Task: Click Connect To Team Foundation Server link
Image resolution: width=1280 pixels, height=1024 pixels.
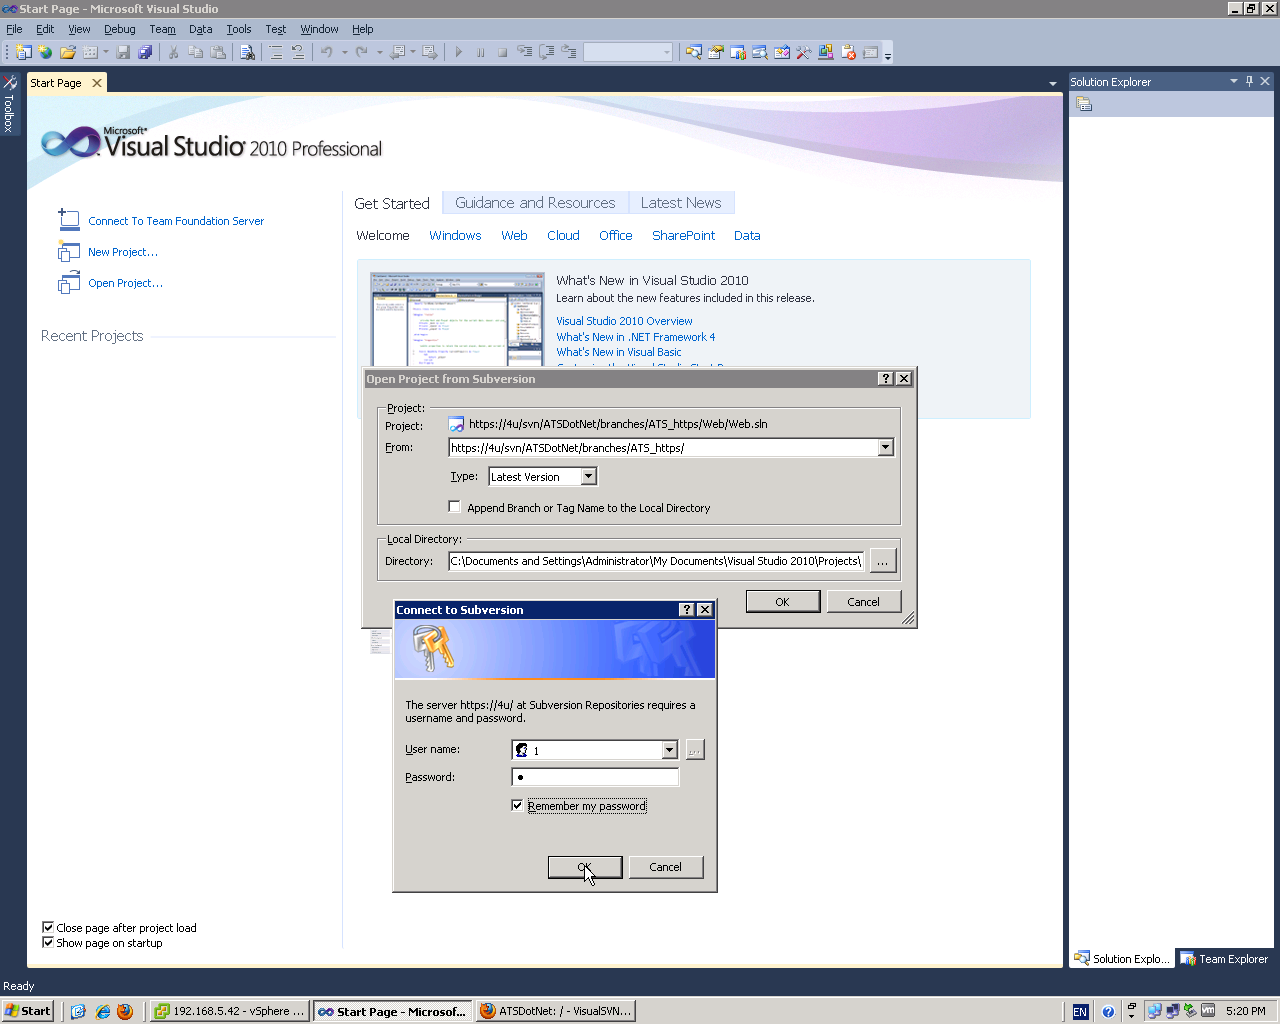Action: click(176, 221)
